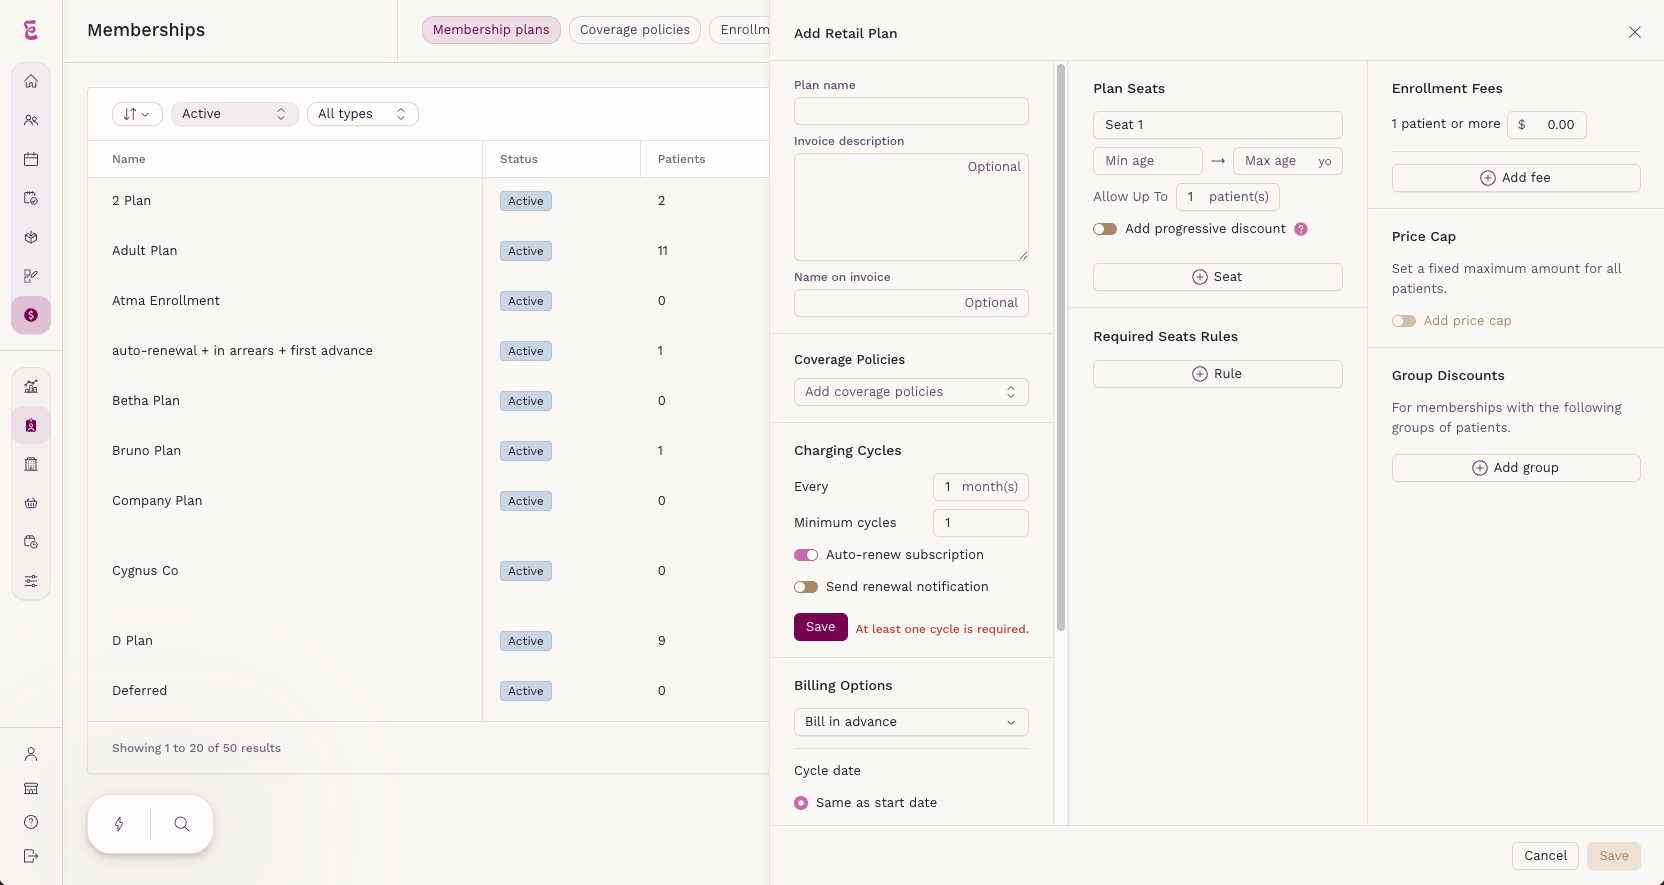
Task: Switch to Membership plans tab
Action: click(x=491, y=30)
